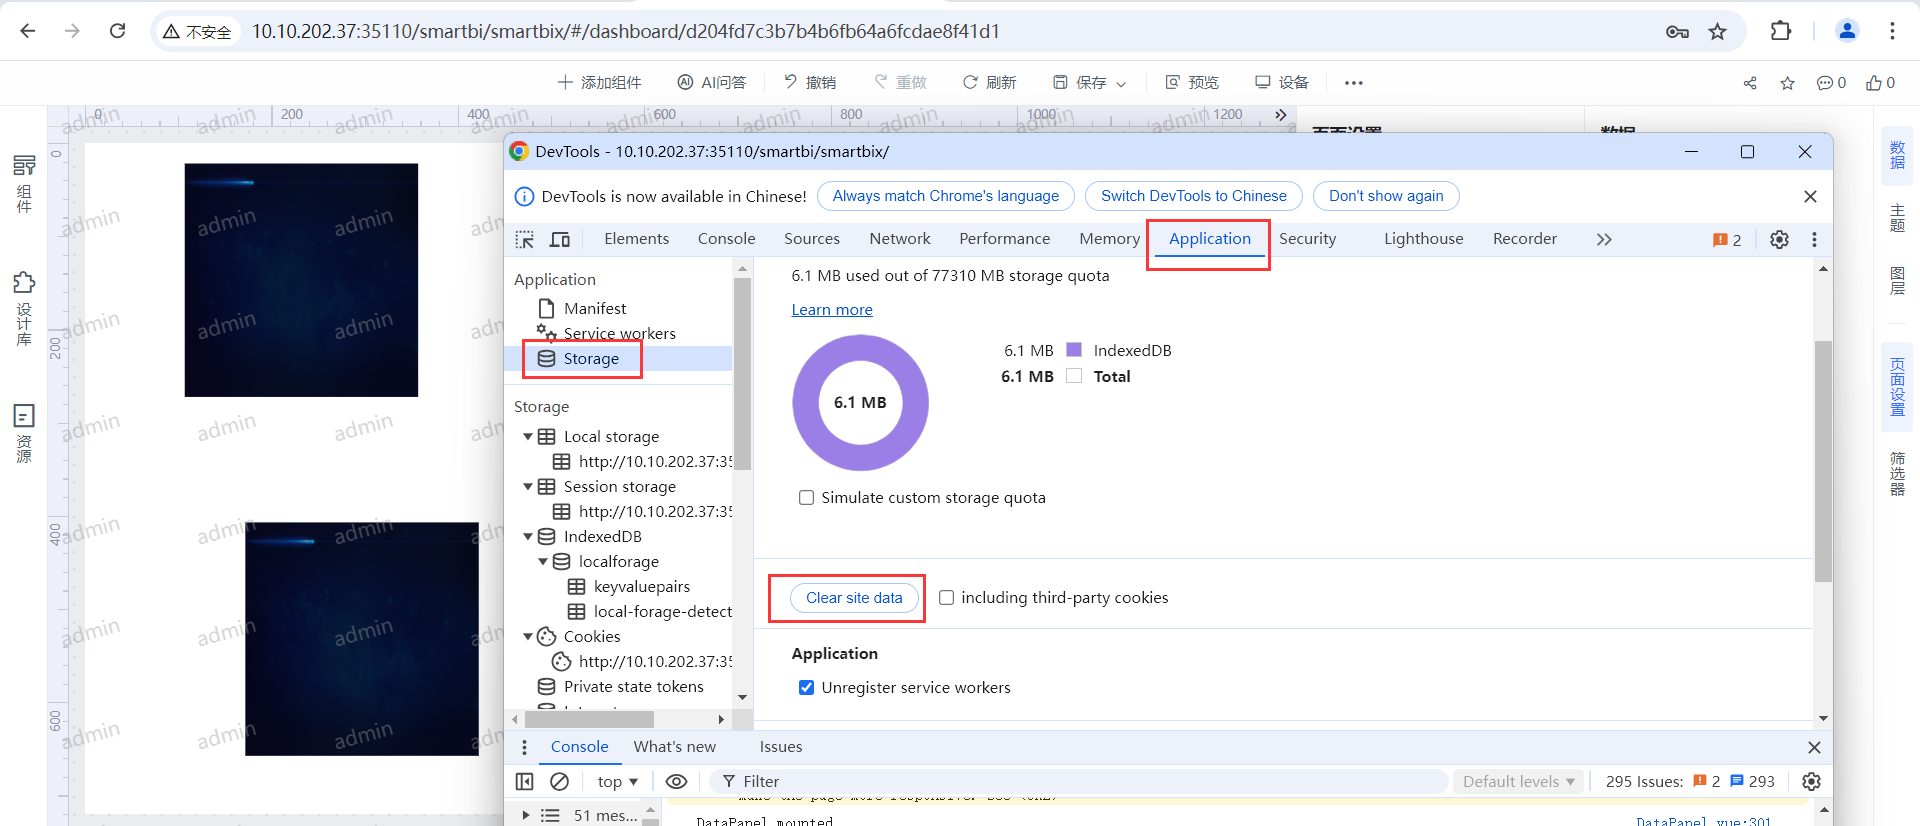Open the more options ellipsis in dashboard toolbar

click(1354, 83)
